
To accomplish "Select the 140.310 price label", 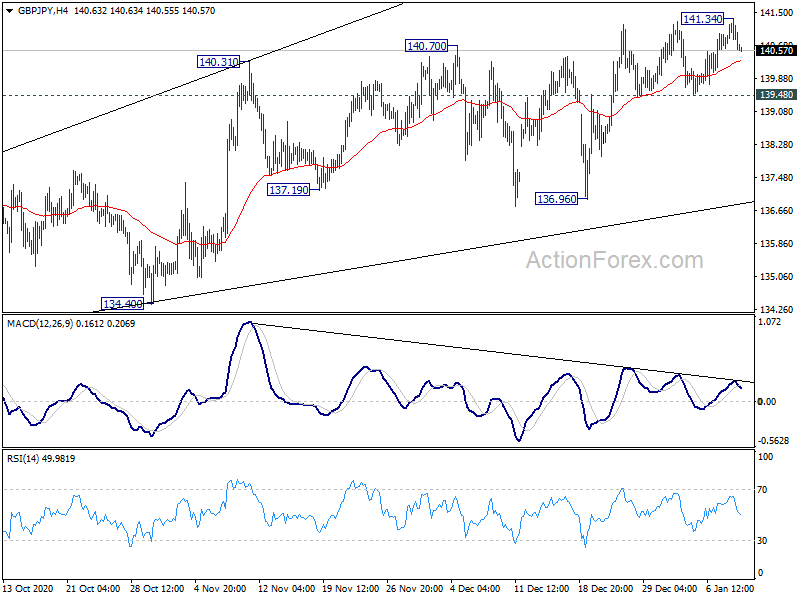I will coord(218,62).
